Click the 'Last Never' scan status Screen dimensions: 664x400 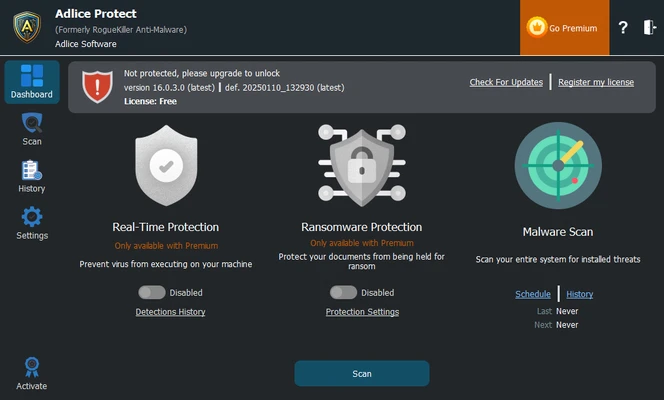pyautogui.click(x=557, y=311)
